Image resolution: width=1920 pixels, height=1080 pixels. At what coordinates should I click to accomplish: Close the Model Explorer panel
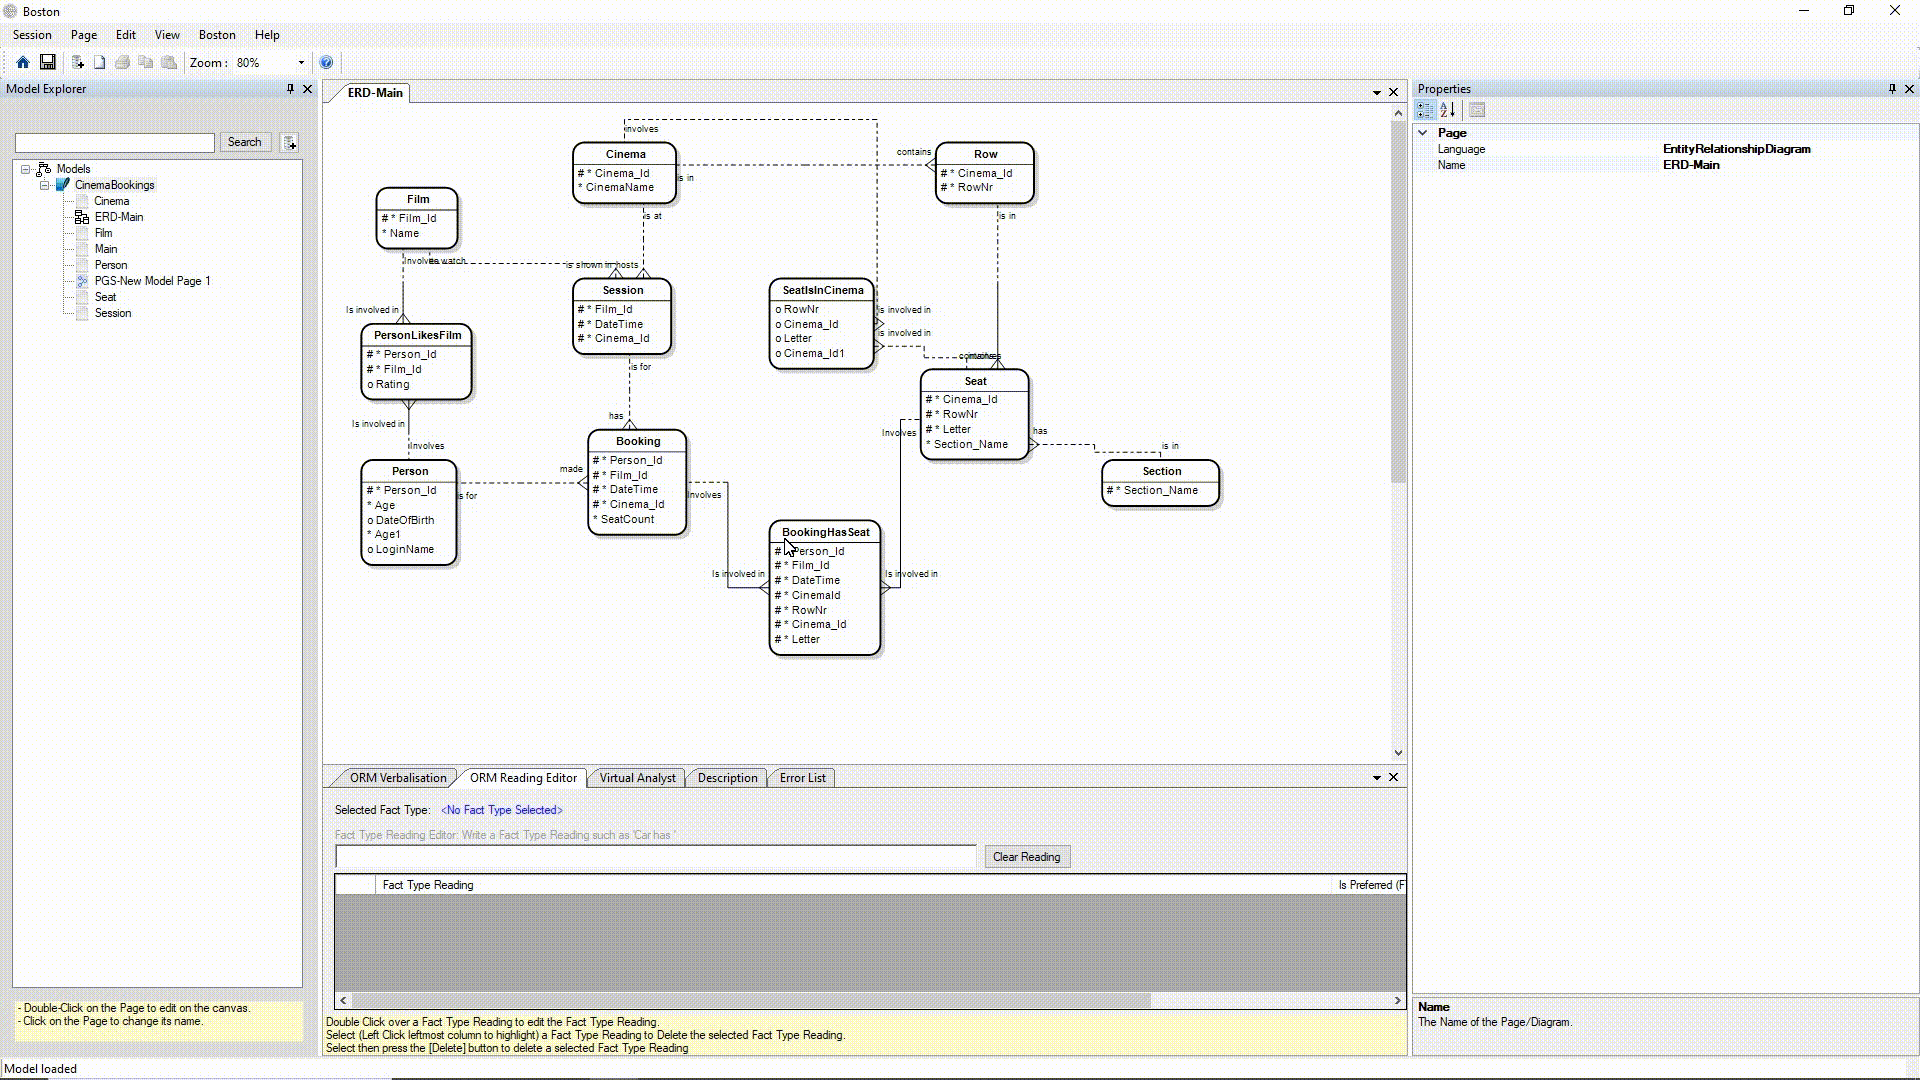(x=308, y=89)
